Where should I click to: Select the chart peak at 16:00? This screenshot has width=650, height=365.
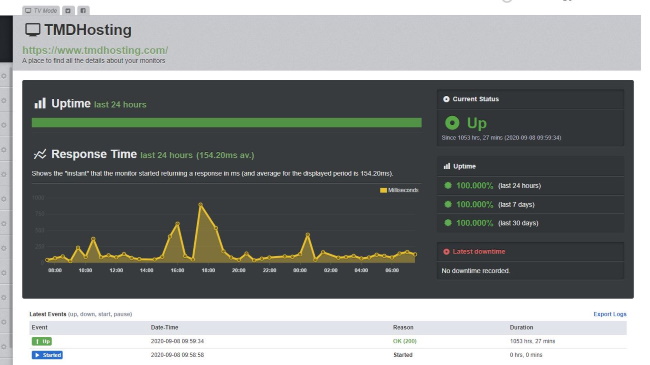177,224
